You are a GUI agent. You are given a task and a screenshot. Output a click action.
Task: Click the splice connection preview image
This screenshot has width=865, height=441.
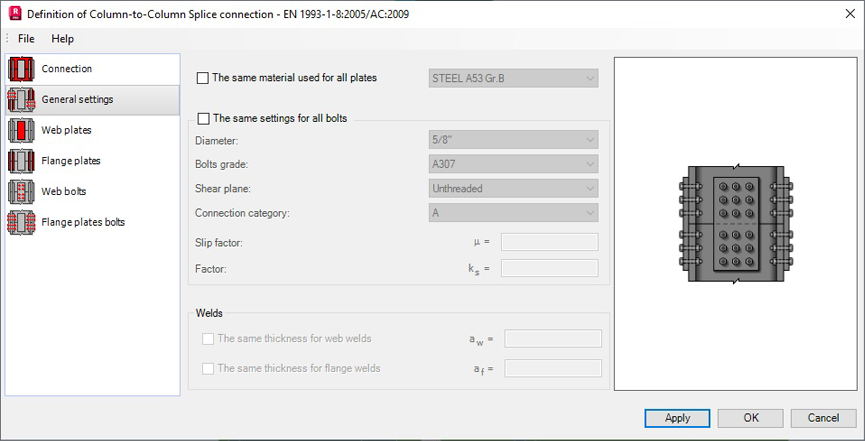(734, 224)
